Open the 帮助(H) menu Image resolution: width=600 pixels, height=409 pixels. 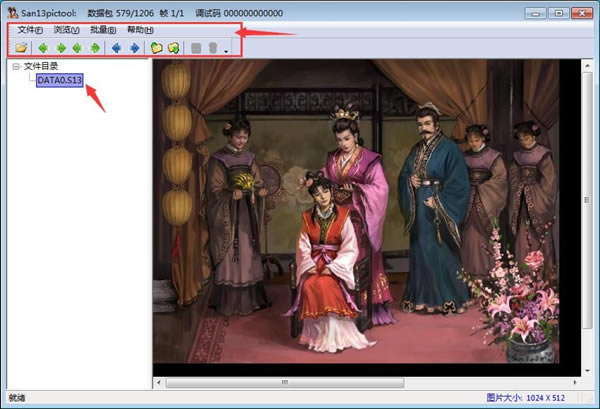coord(140,30)
